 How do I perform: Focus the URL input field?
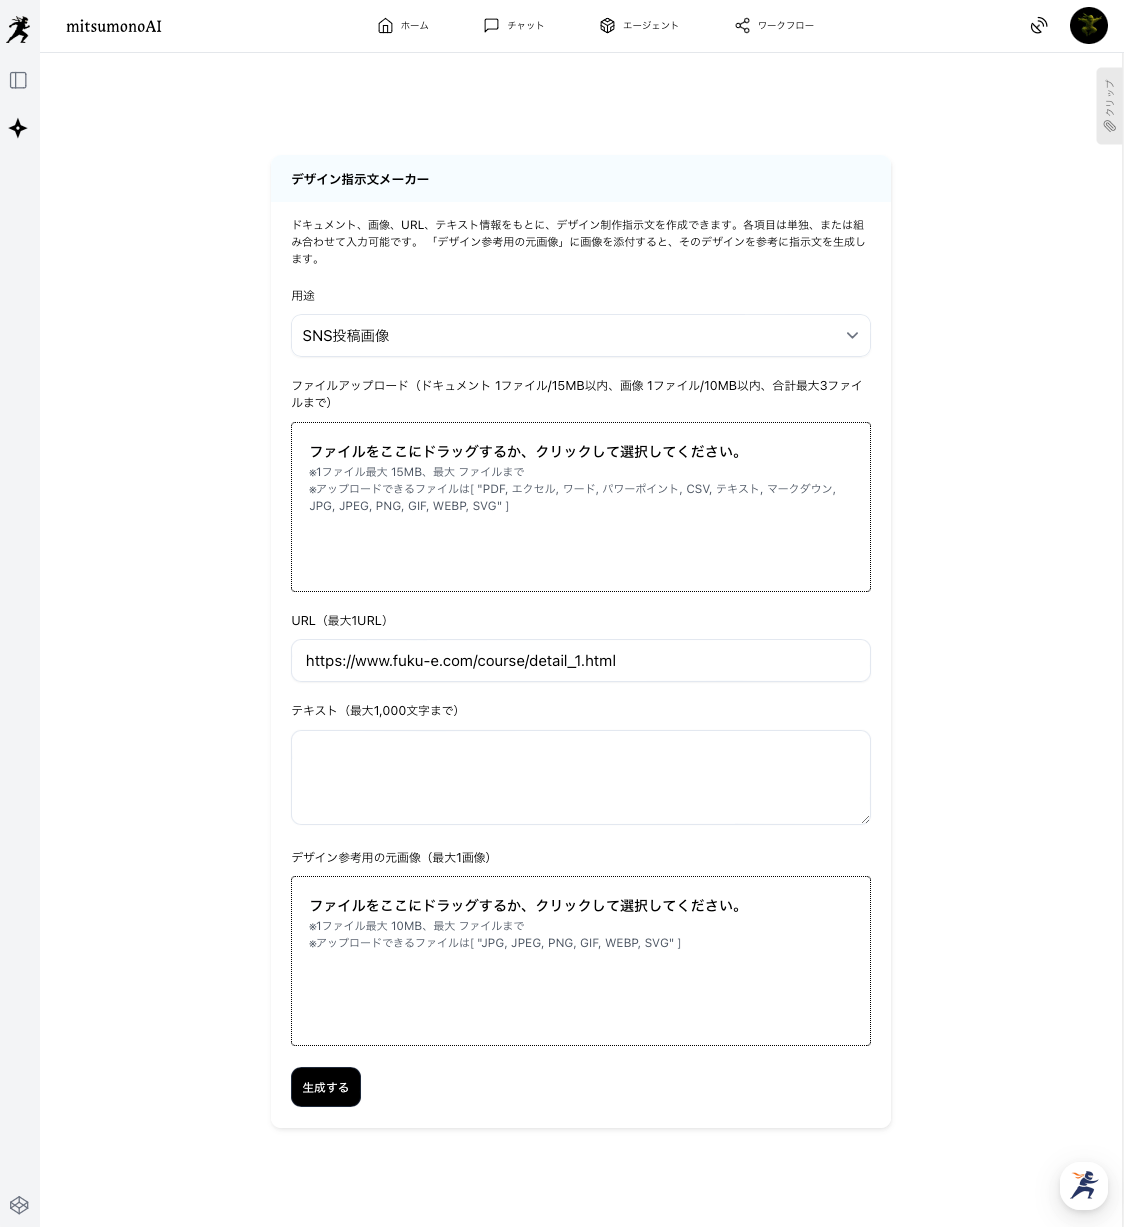click(580, 661)
